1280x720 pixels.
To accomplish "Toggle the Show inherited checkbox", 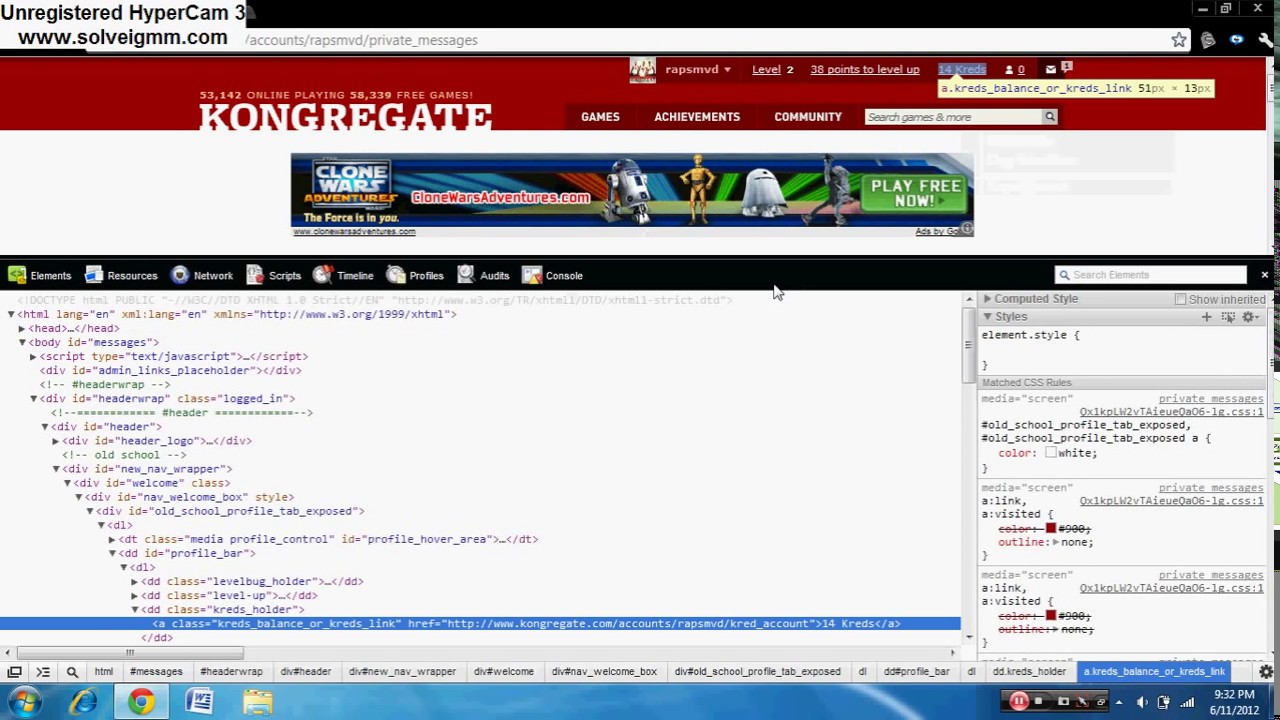I will click(x=1181, y=299).
